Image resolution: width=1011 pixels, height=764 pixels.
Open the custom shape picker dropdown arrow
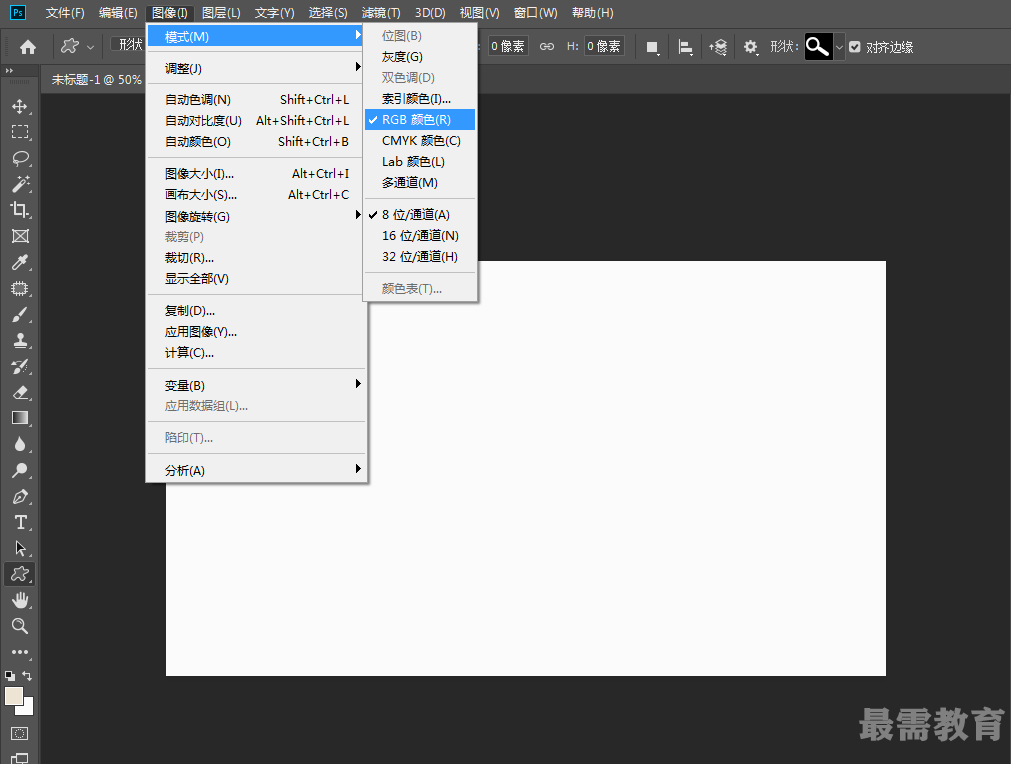(839, 47)
